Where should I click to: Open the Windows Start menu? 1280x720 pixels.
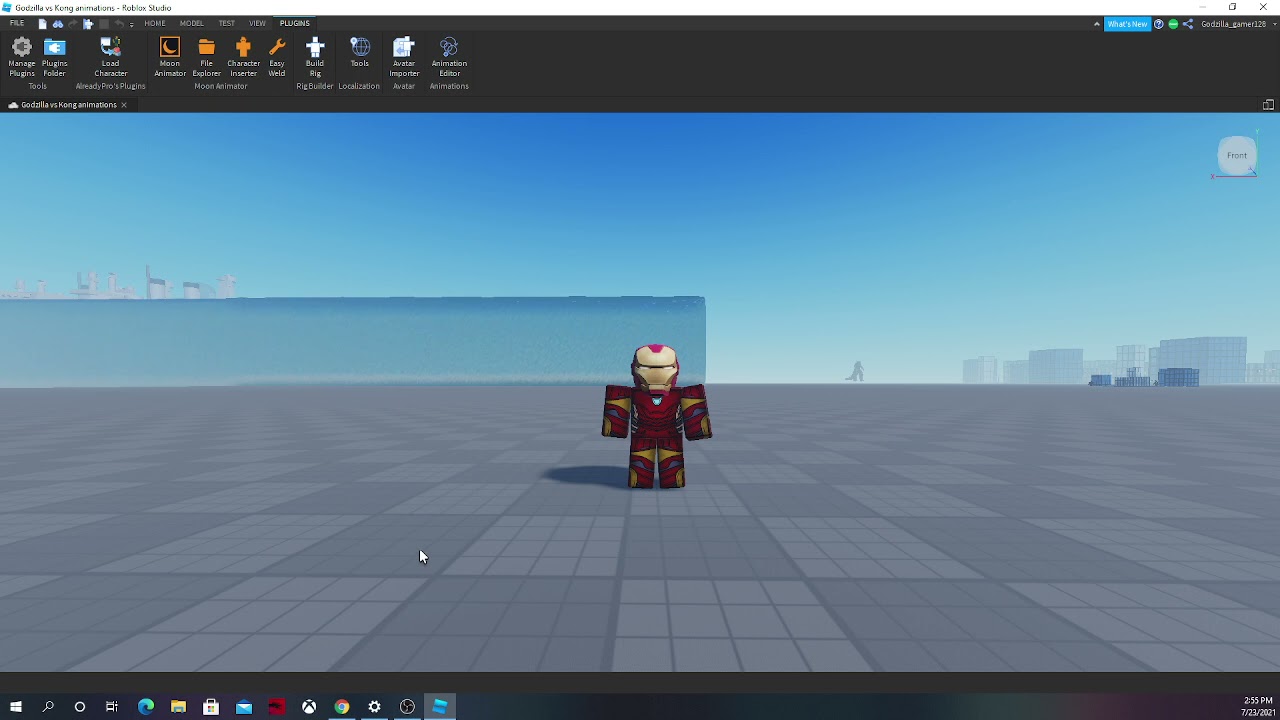16,707
